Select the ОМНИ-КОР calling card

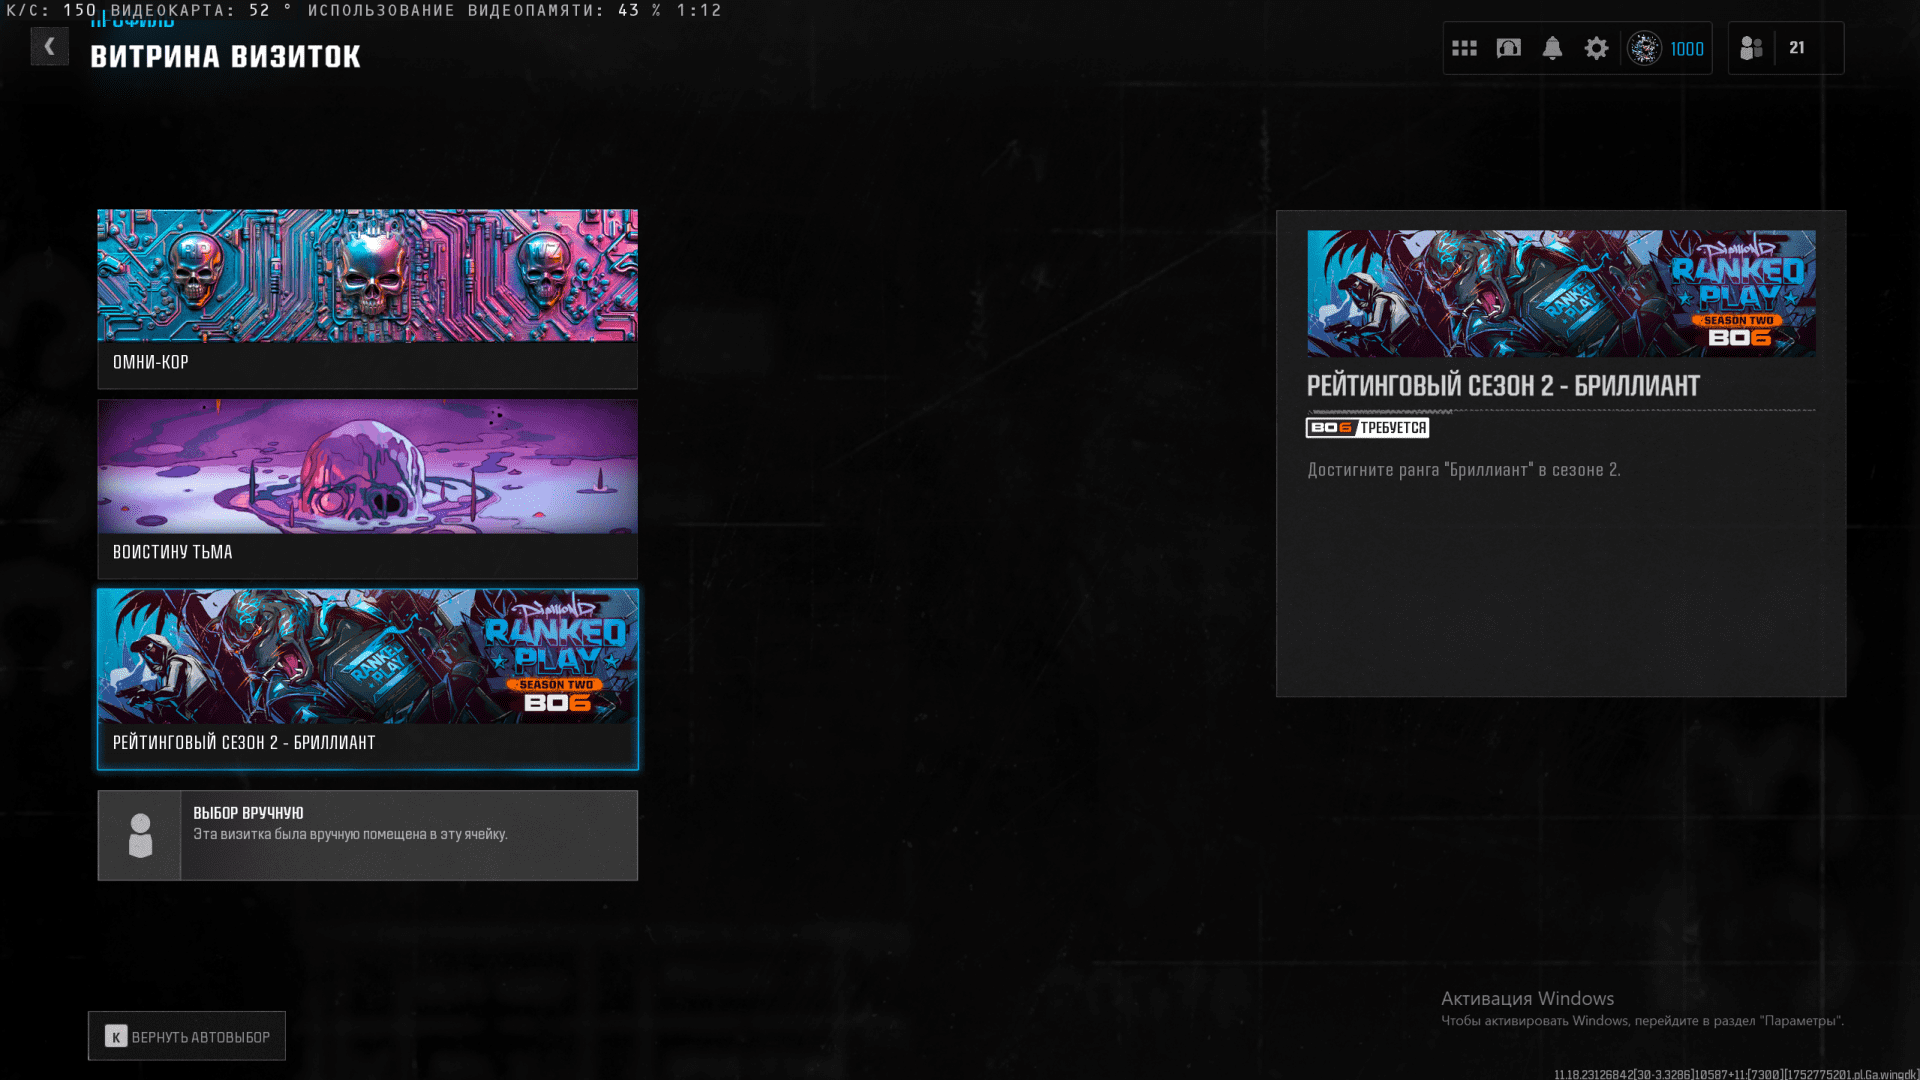[x=367, y=276]
